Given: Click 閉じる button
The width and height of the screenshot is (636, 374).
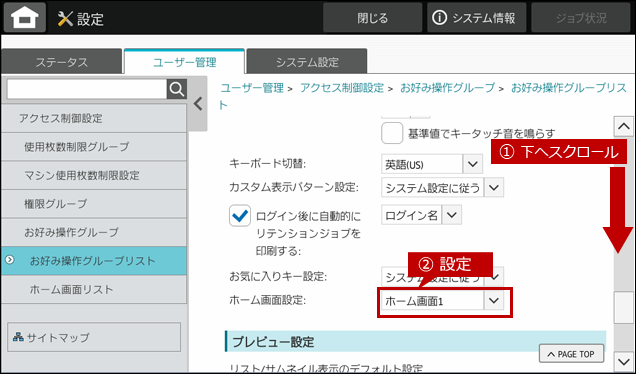Looking at the screenshot, I should [x=372, y=18].
